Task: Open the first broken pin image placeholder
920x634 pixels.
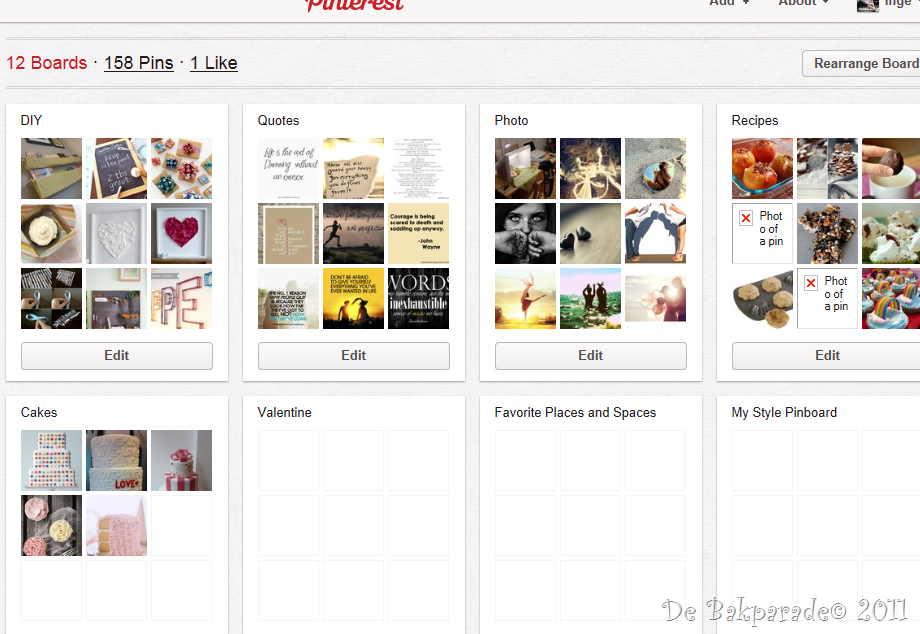Action: coord(763,233)
